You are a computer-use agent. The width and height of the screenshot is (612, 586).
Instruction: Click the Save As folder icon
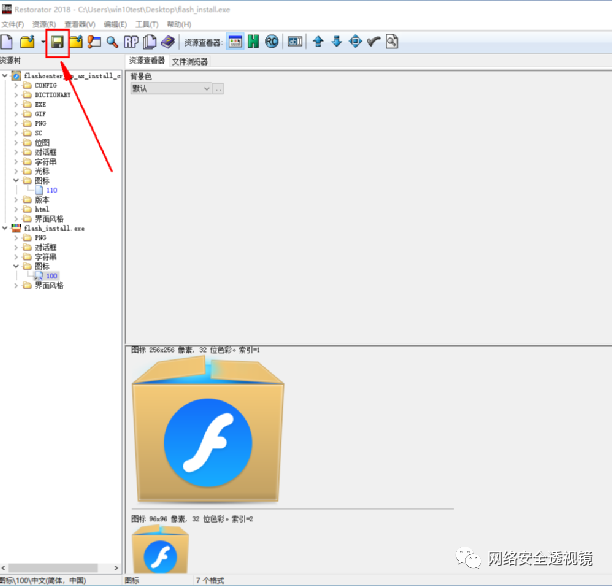pyautogui.click(x=76, y=42)
